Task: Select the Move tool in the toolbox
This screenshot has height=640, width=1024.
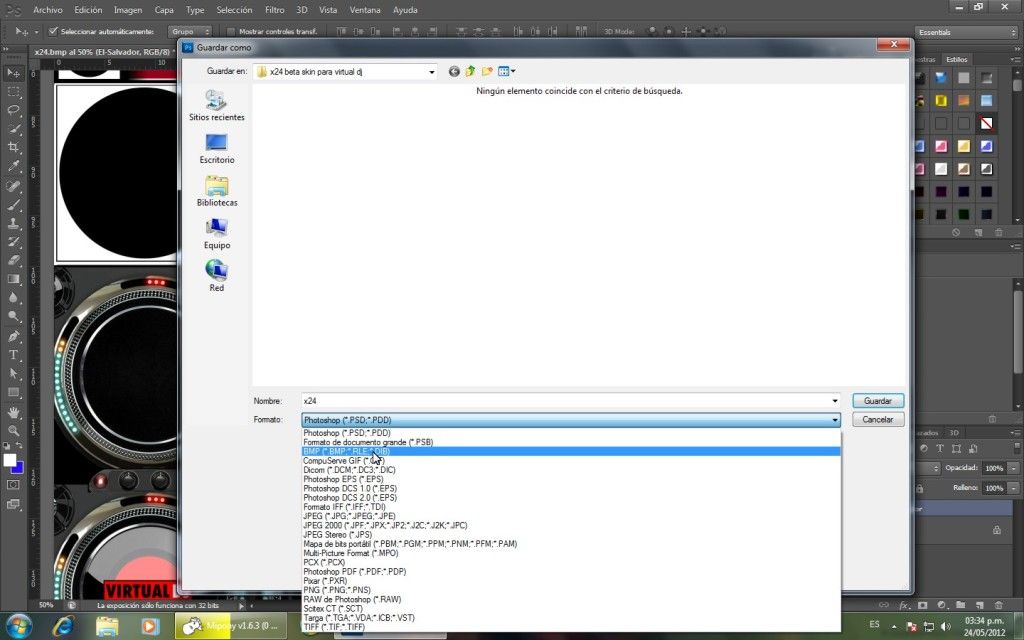Action: point(13,72)
